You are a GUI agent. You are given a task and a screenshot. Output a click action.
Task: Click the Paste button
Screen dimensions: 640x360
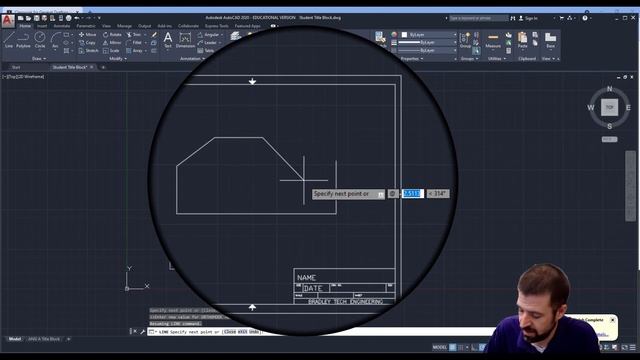coord(522,40)
